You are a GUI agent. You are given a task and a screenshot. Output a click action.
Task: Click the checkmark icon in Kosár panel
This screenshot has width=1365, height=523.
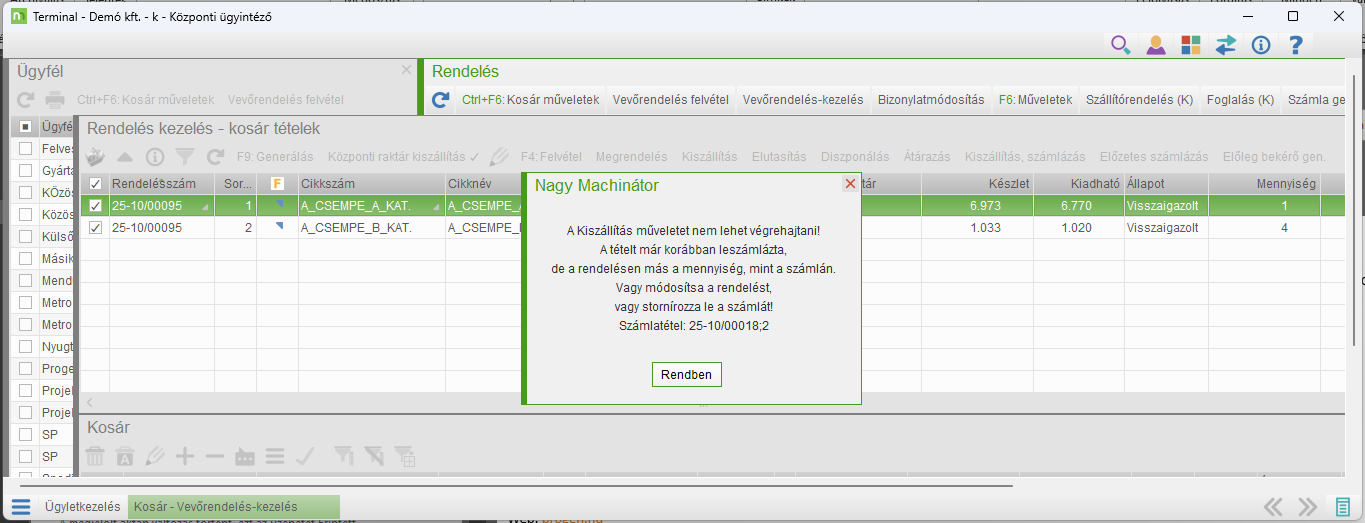coord(305,456)
